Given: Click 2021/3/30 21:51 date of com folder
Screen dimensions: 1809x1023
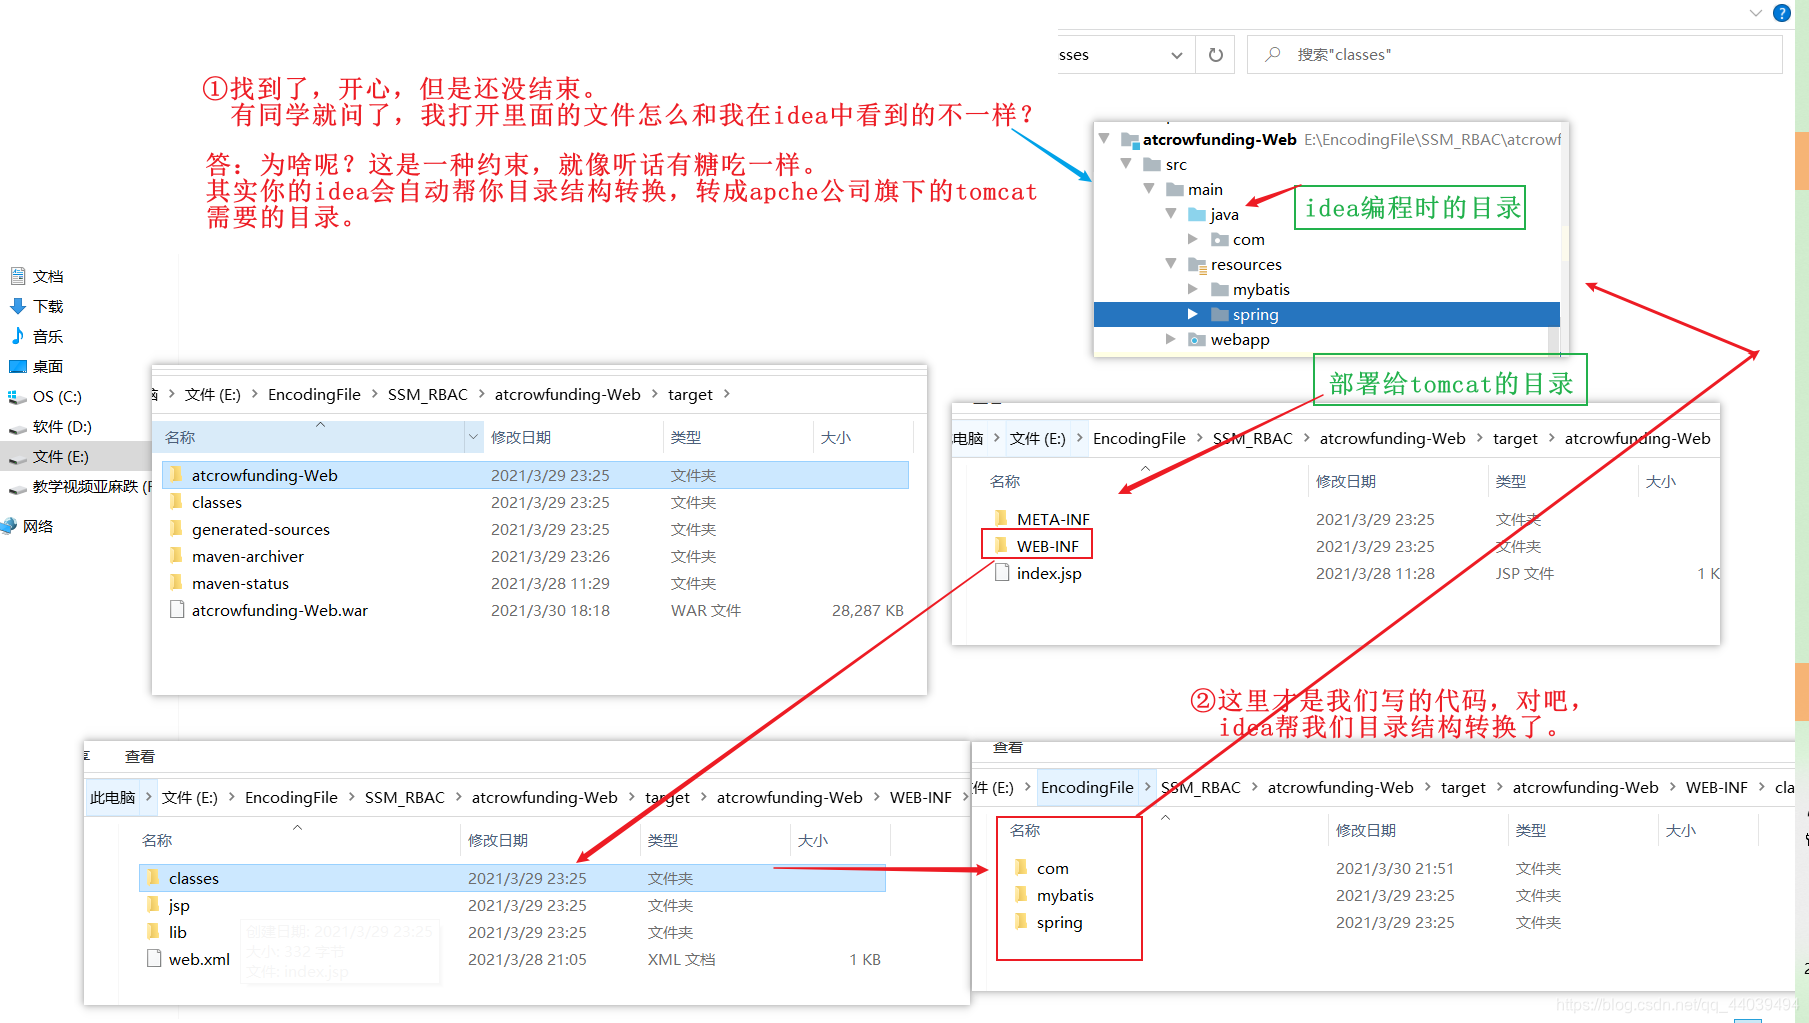Looking at the screenshot, I should coord(1394,868).
